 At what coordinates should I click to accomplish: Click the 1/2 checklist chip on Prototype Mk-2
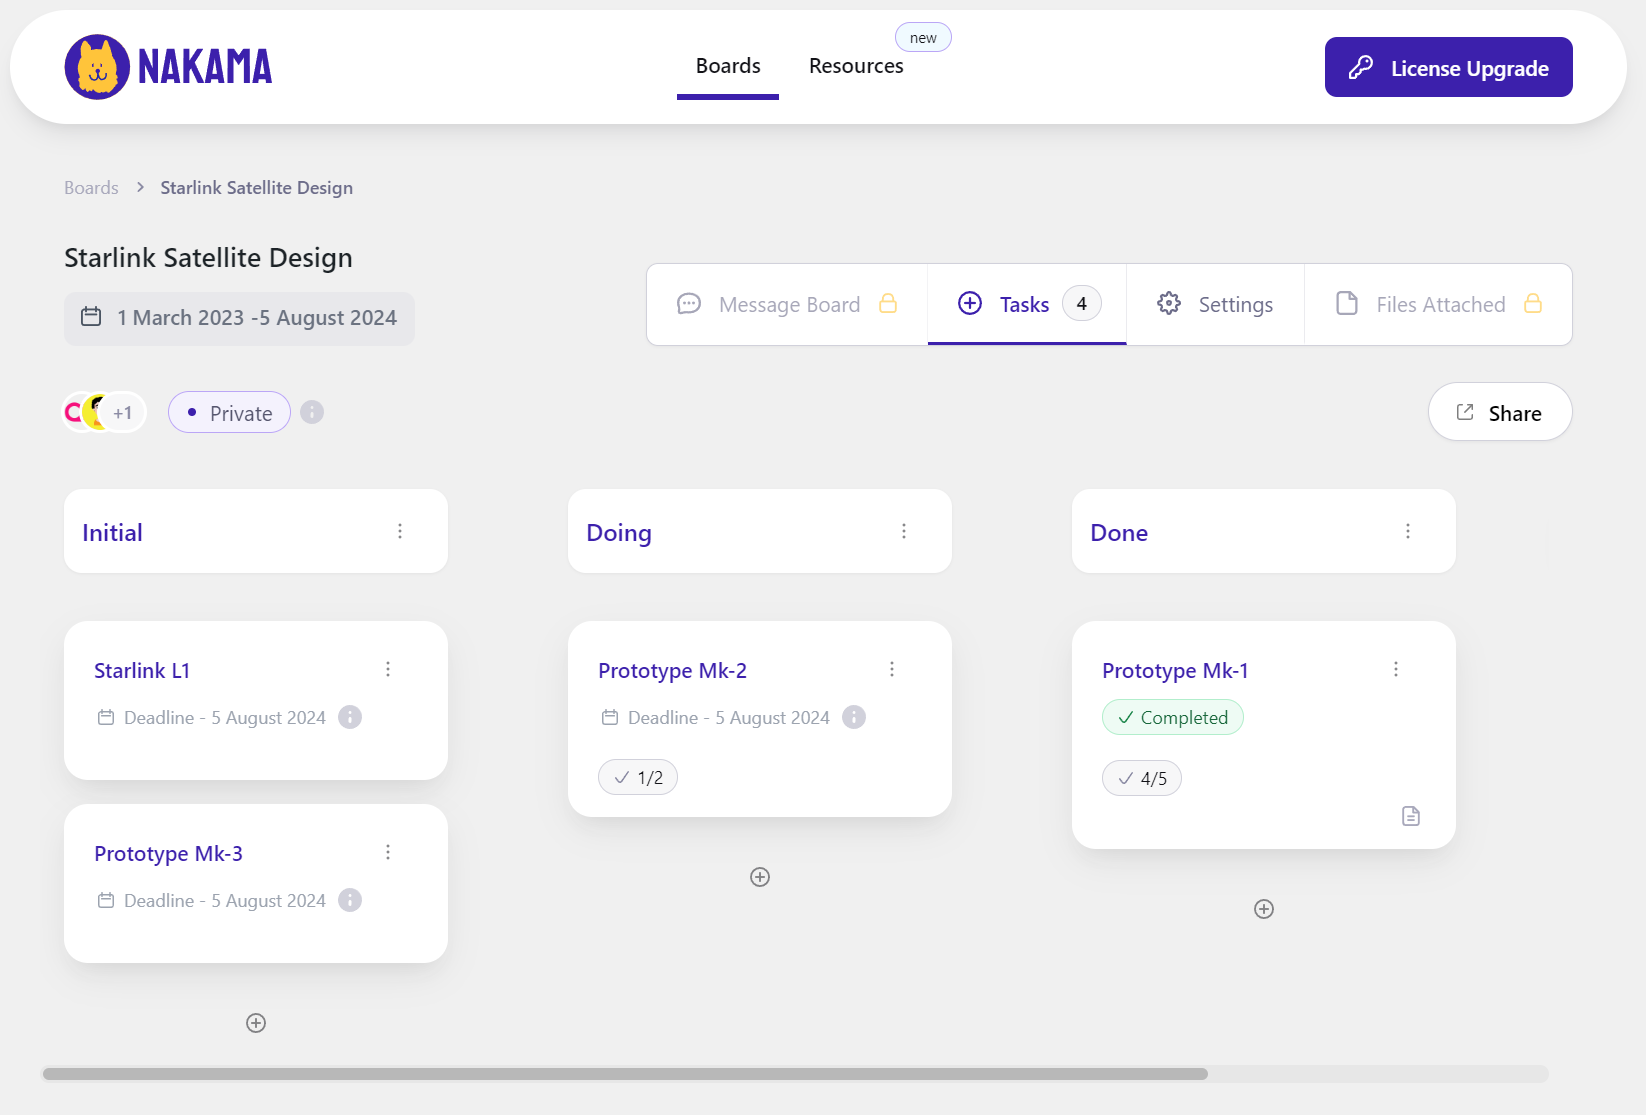click(637, 776)
